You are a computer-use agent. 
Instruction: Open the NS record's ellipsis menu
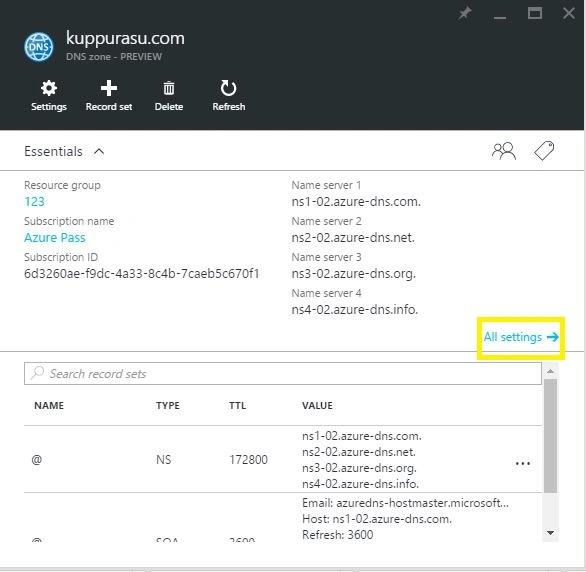click(x=522, y=463)
